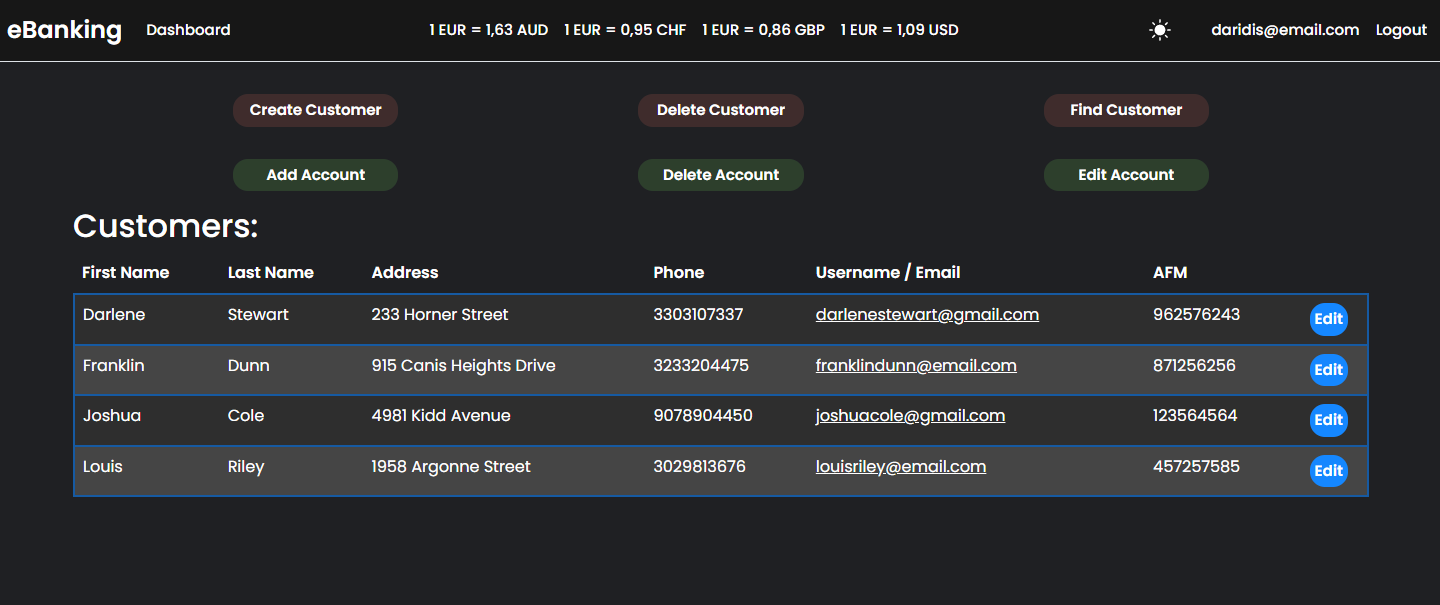Select the 1 EUR to USD exchange rate

pos(899,30)
